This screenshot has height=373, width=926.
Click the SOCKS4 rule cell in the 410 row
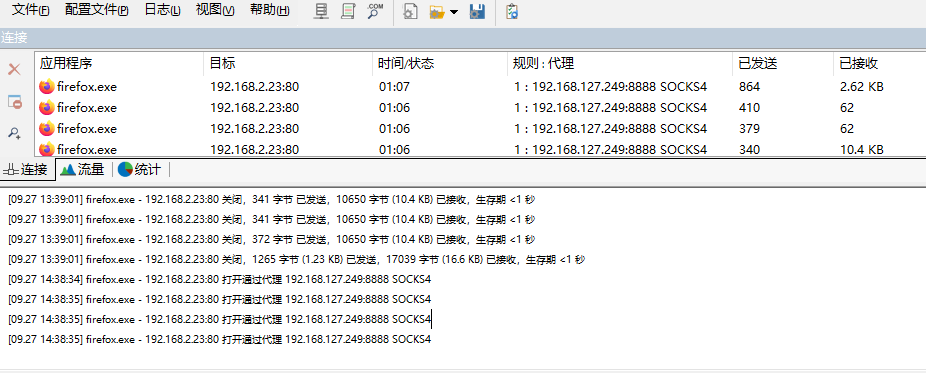click(x=611, y=107)
